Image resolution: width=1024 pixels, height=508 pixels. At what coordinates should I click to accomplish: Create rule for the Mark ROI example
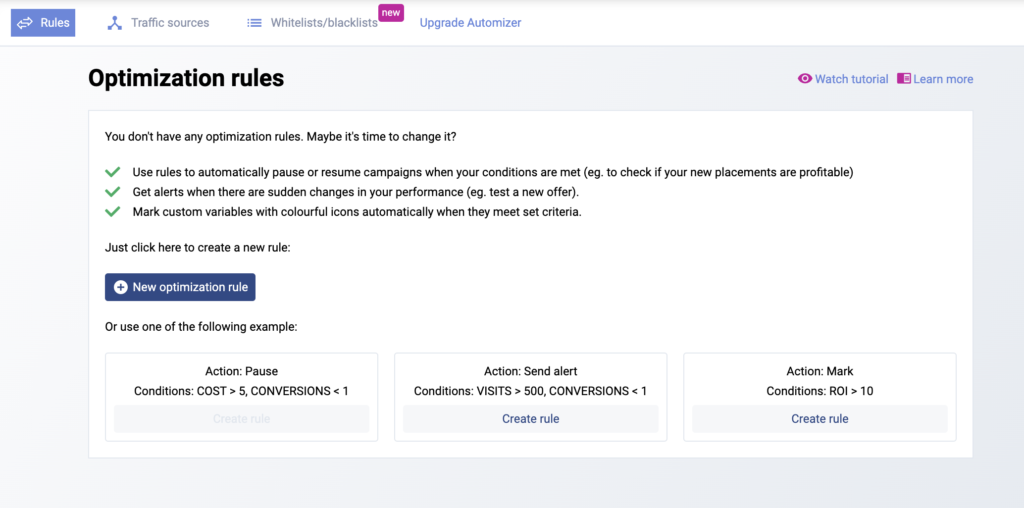(820, 419)
